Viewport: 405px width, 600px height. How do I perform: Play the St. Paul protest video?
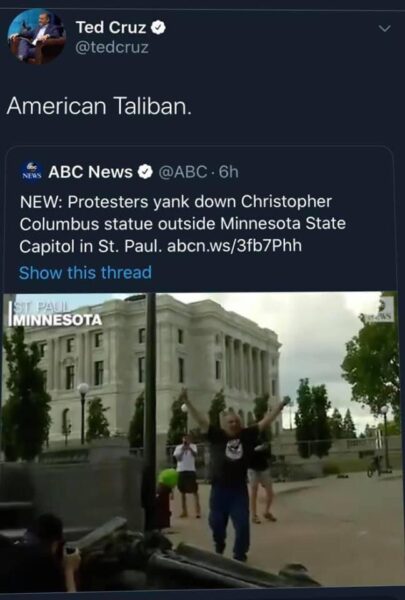coord(199,440)
